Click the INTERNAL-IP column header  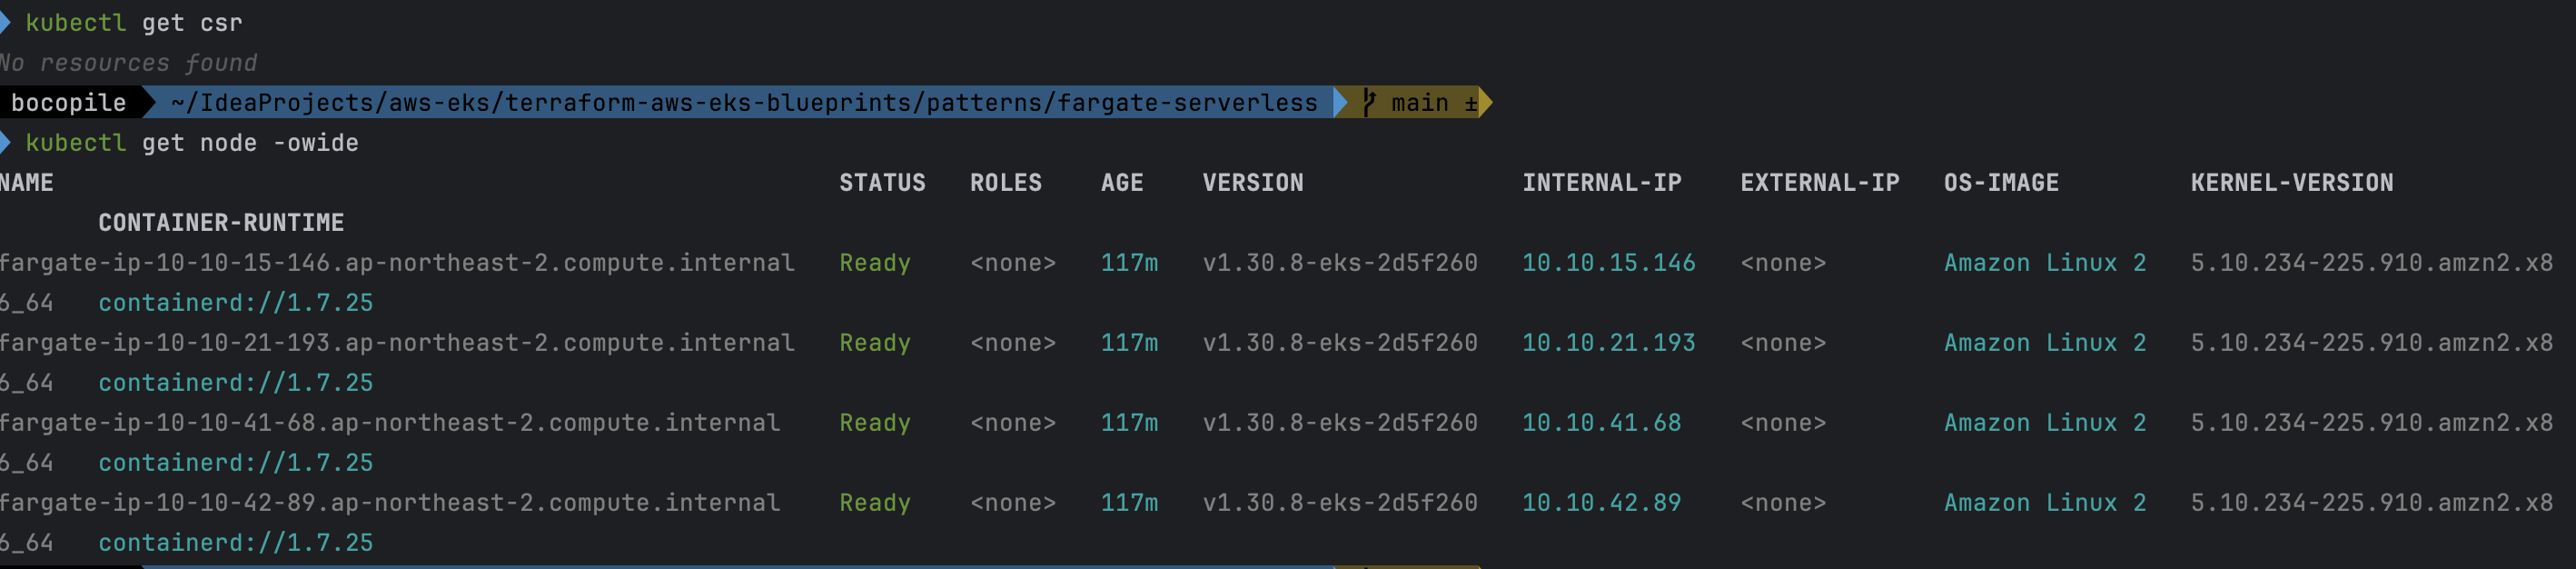tap(1601, 183)
